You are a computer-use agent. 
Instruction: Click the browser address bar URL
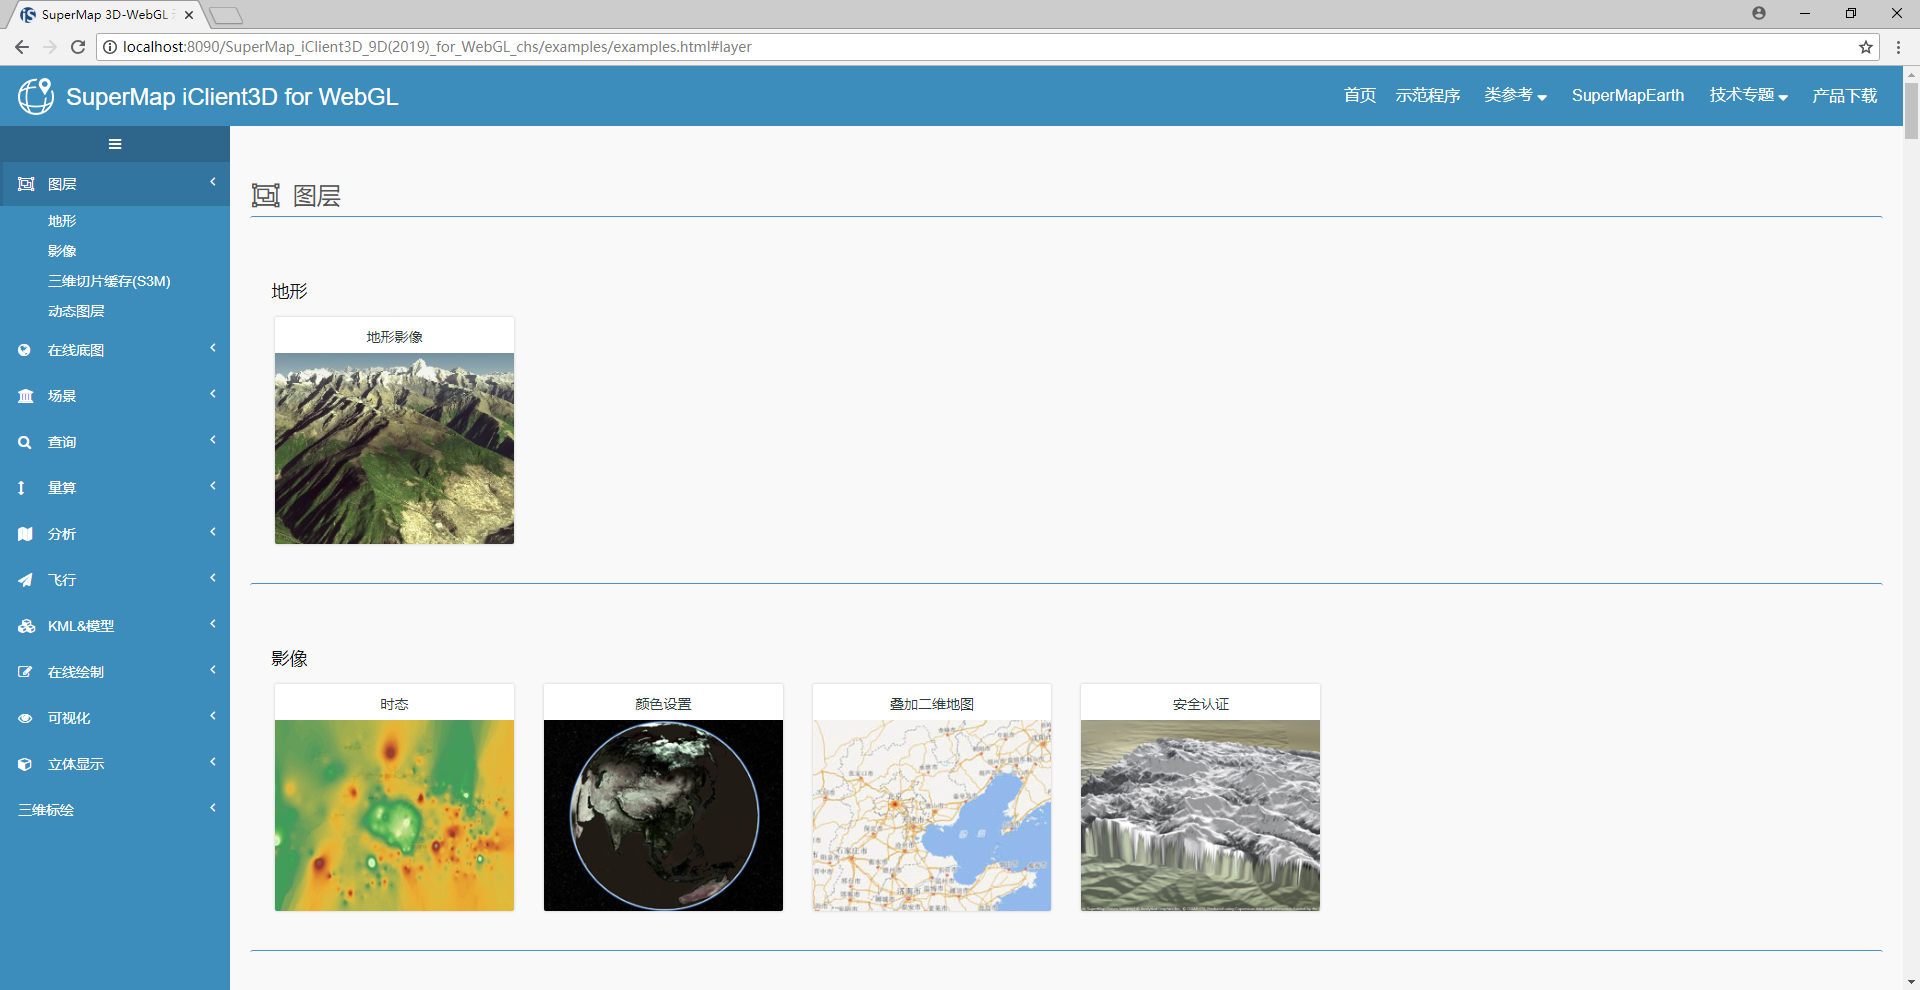437,47
